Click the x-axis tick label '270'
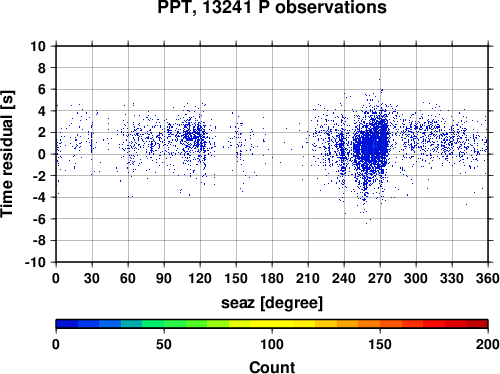500x374 pixels. (380, 278)
